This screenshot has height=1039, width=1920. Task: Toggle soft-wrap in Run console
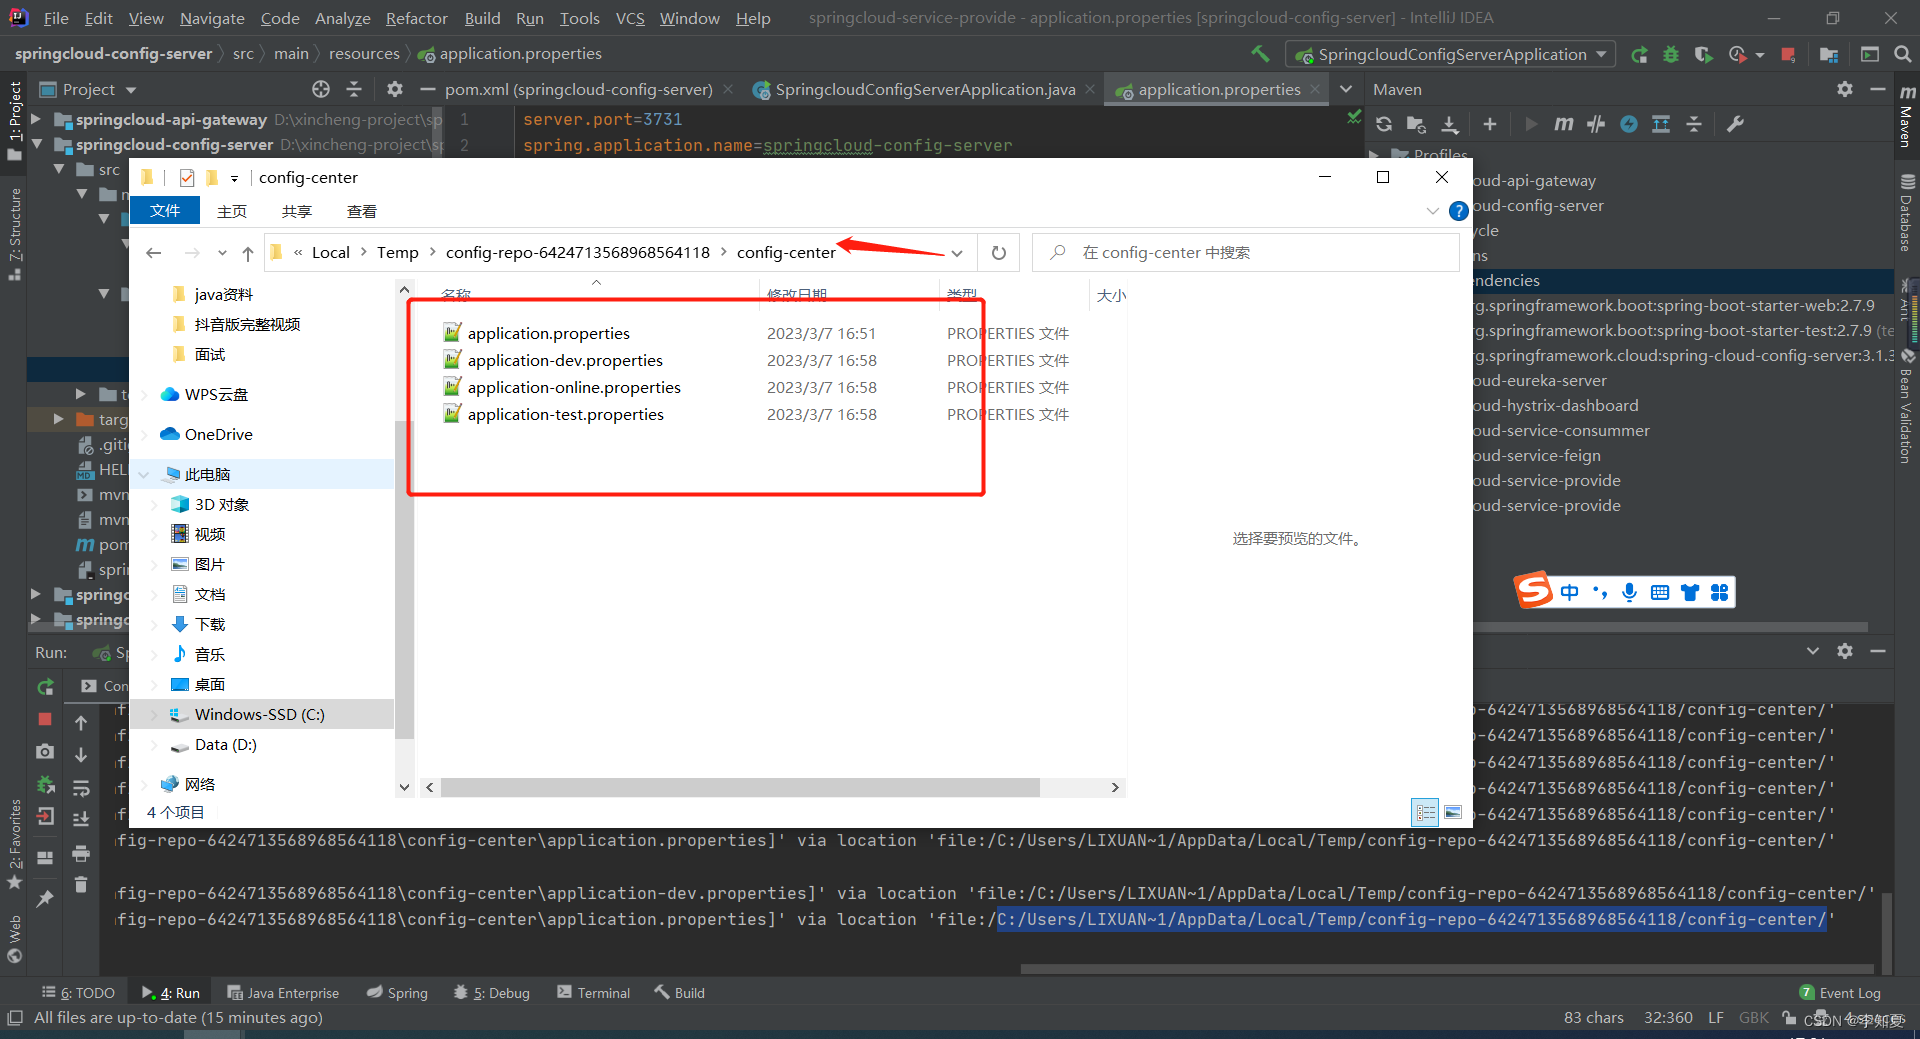81,788
